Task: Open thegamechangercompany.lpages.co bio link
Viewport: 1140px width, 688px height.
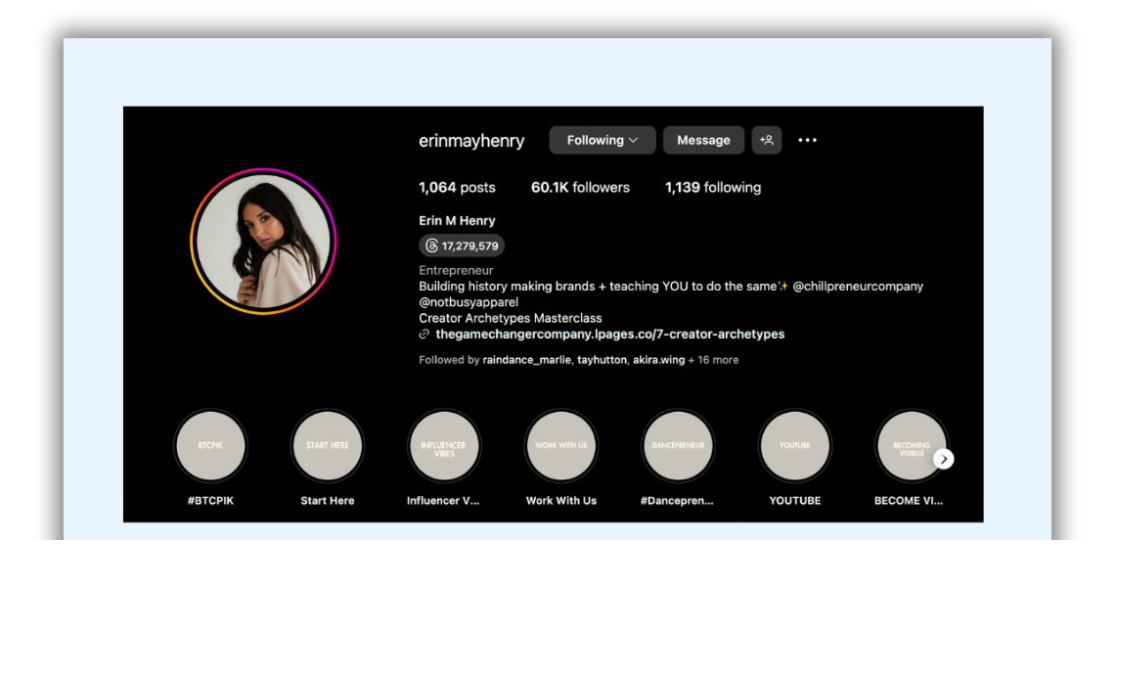Action: point(609,334)
